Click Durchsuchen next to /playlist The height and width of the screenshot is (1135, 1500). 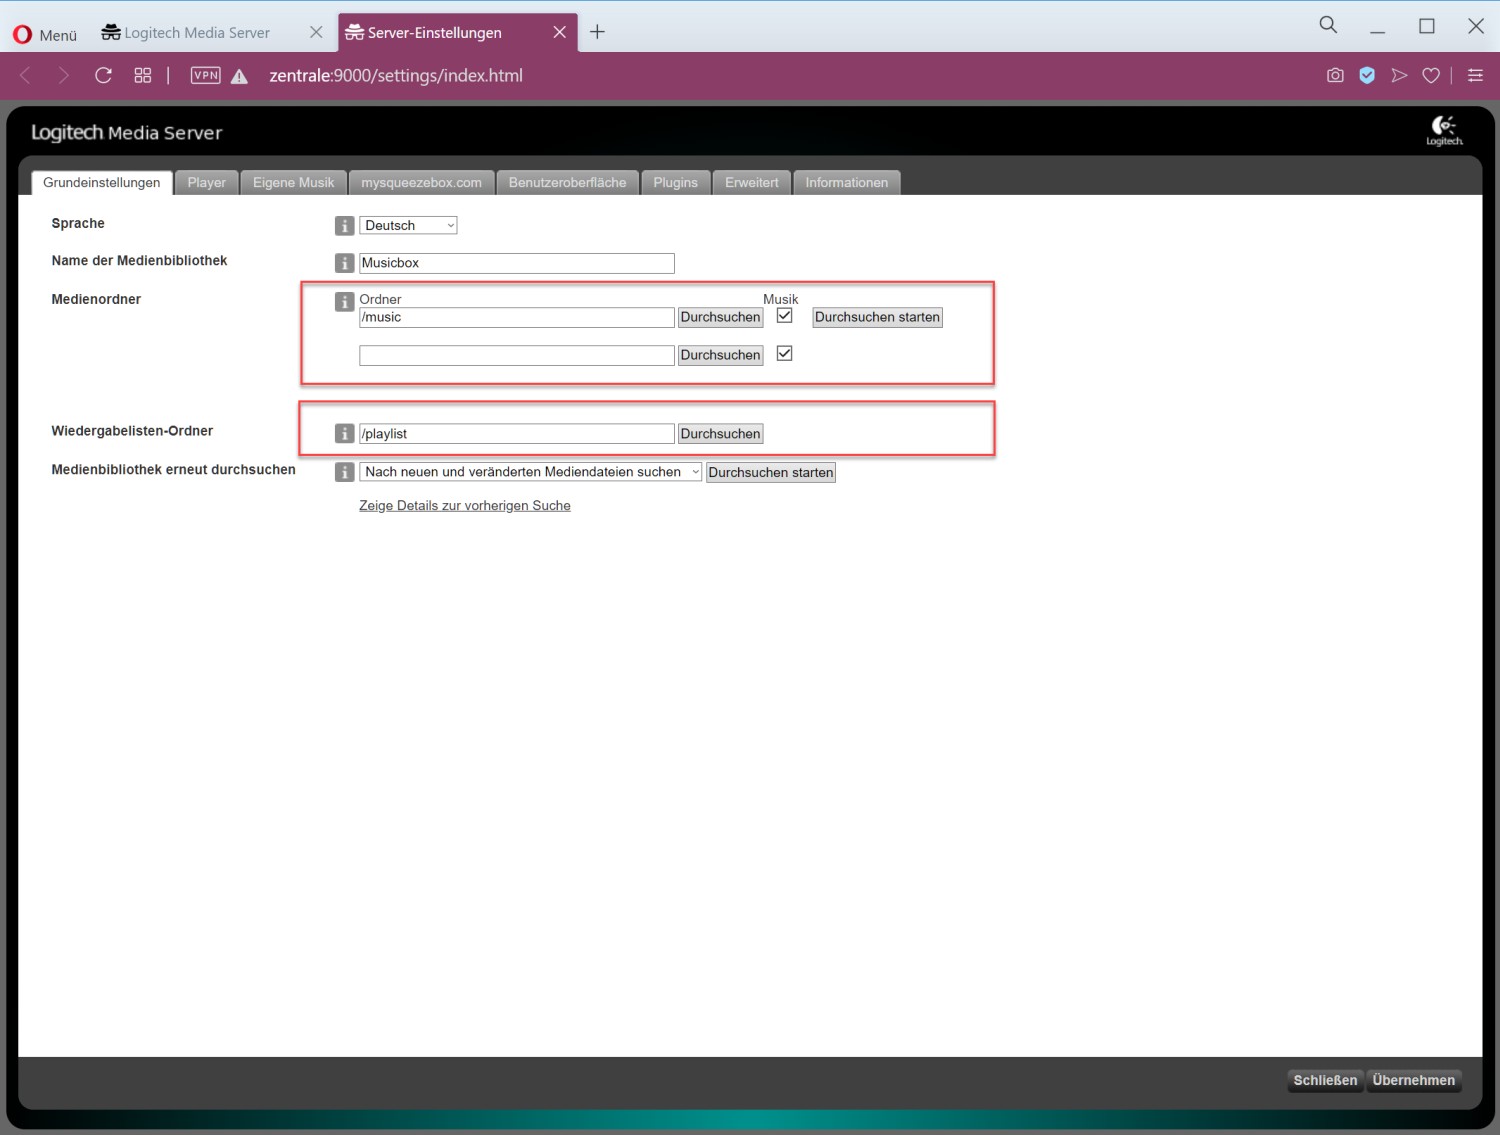click(721, 434)
